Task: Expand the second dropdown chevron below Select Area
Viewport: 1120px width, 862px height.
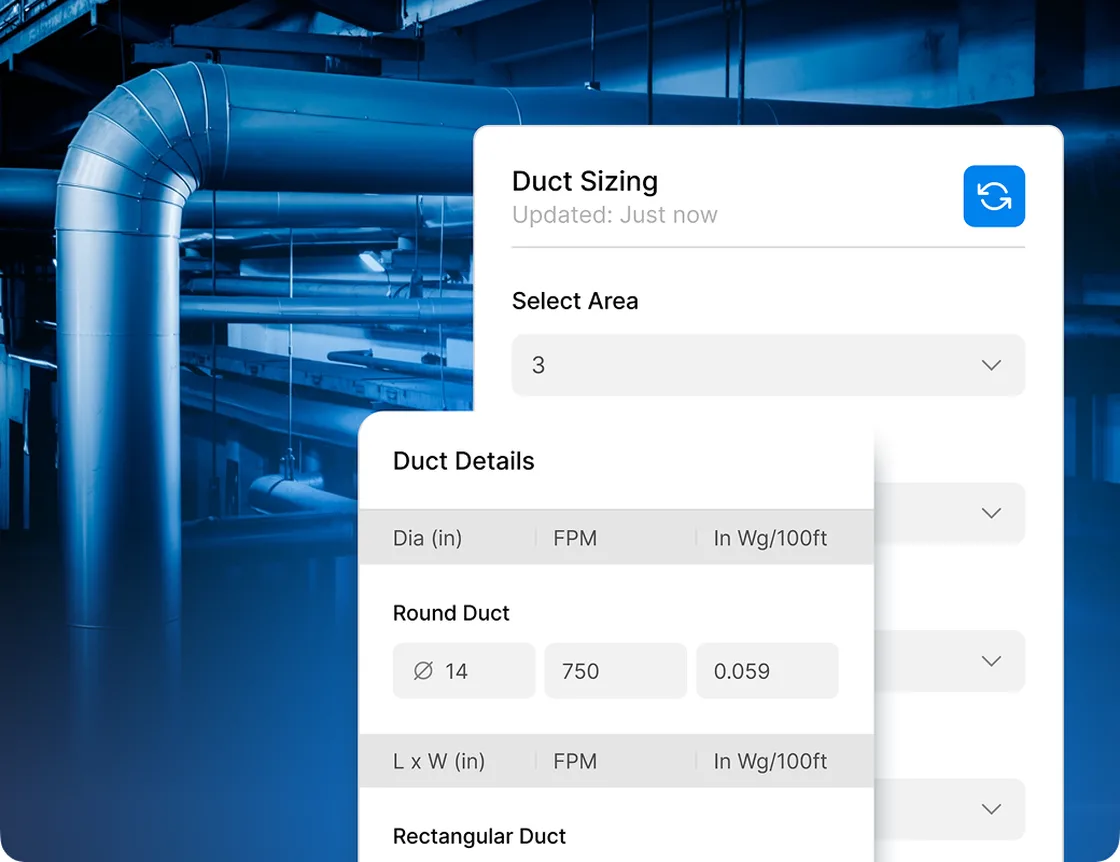Action: (991, 513)
